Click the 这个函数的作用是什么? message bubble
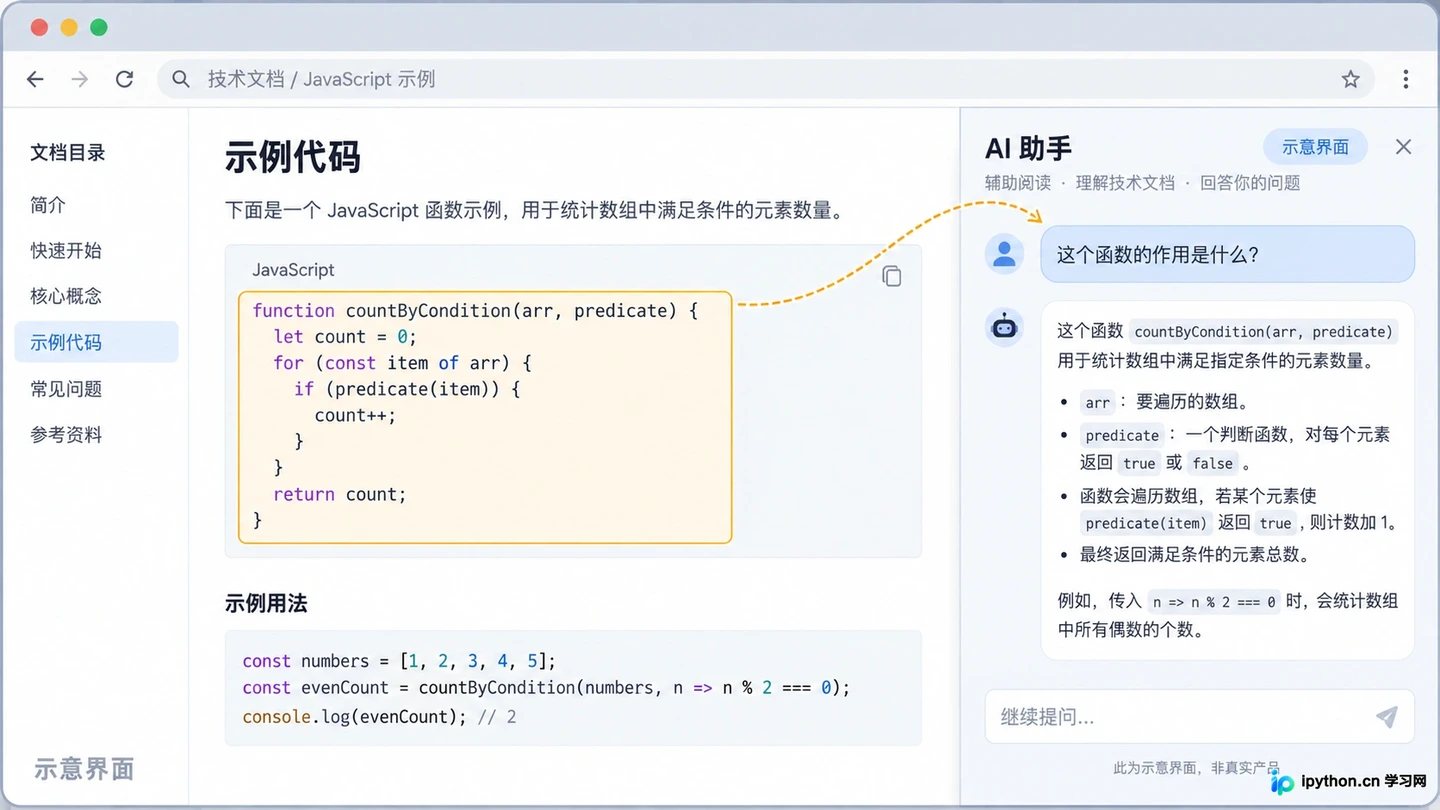Screen dimensions: 1440x810 (x=1227, y=254)
